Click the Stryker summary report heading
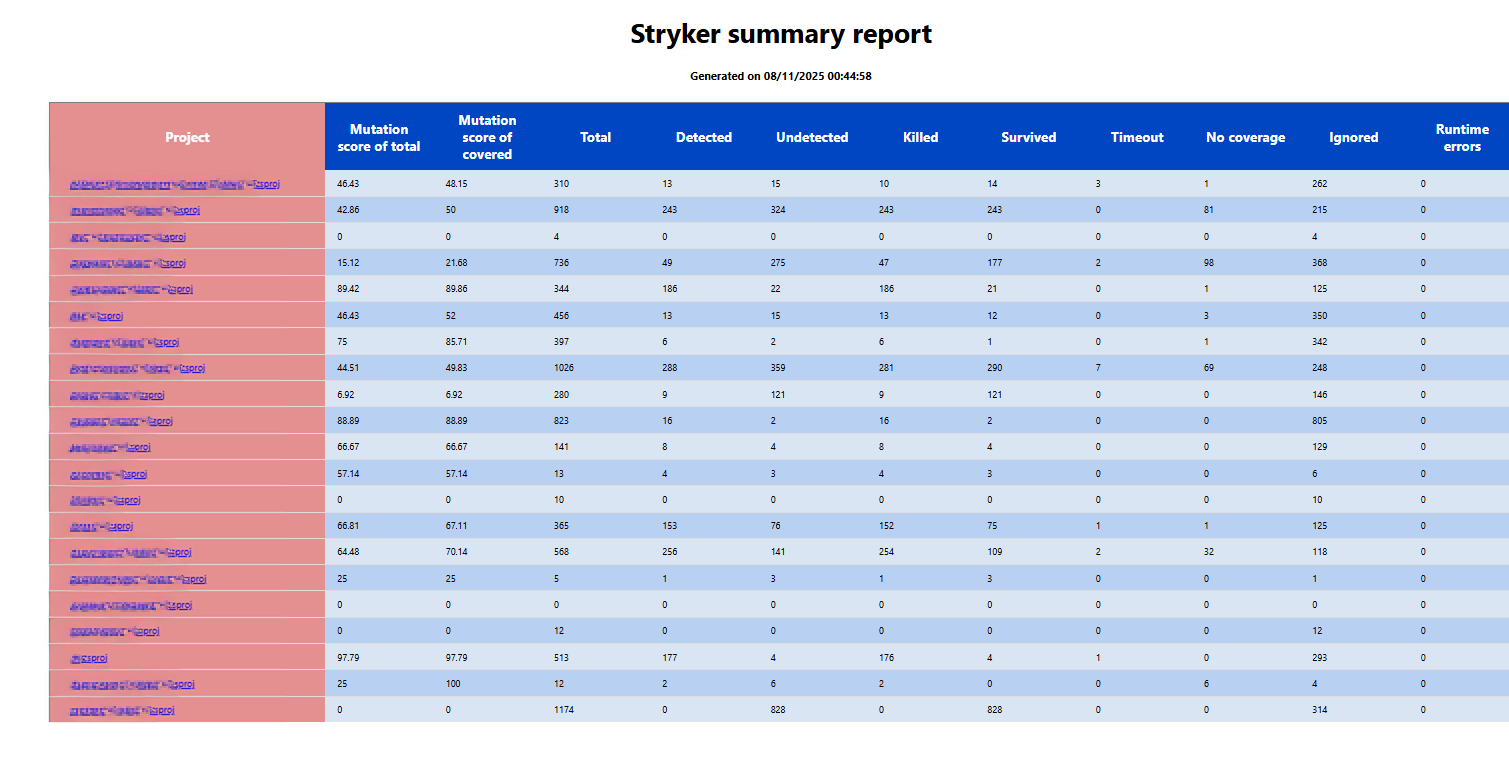The width and height of the screenshot is (1509, 768). coord(780,34)
